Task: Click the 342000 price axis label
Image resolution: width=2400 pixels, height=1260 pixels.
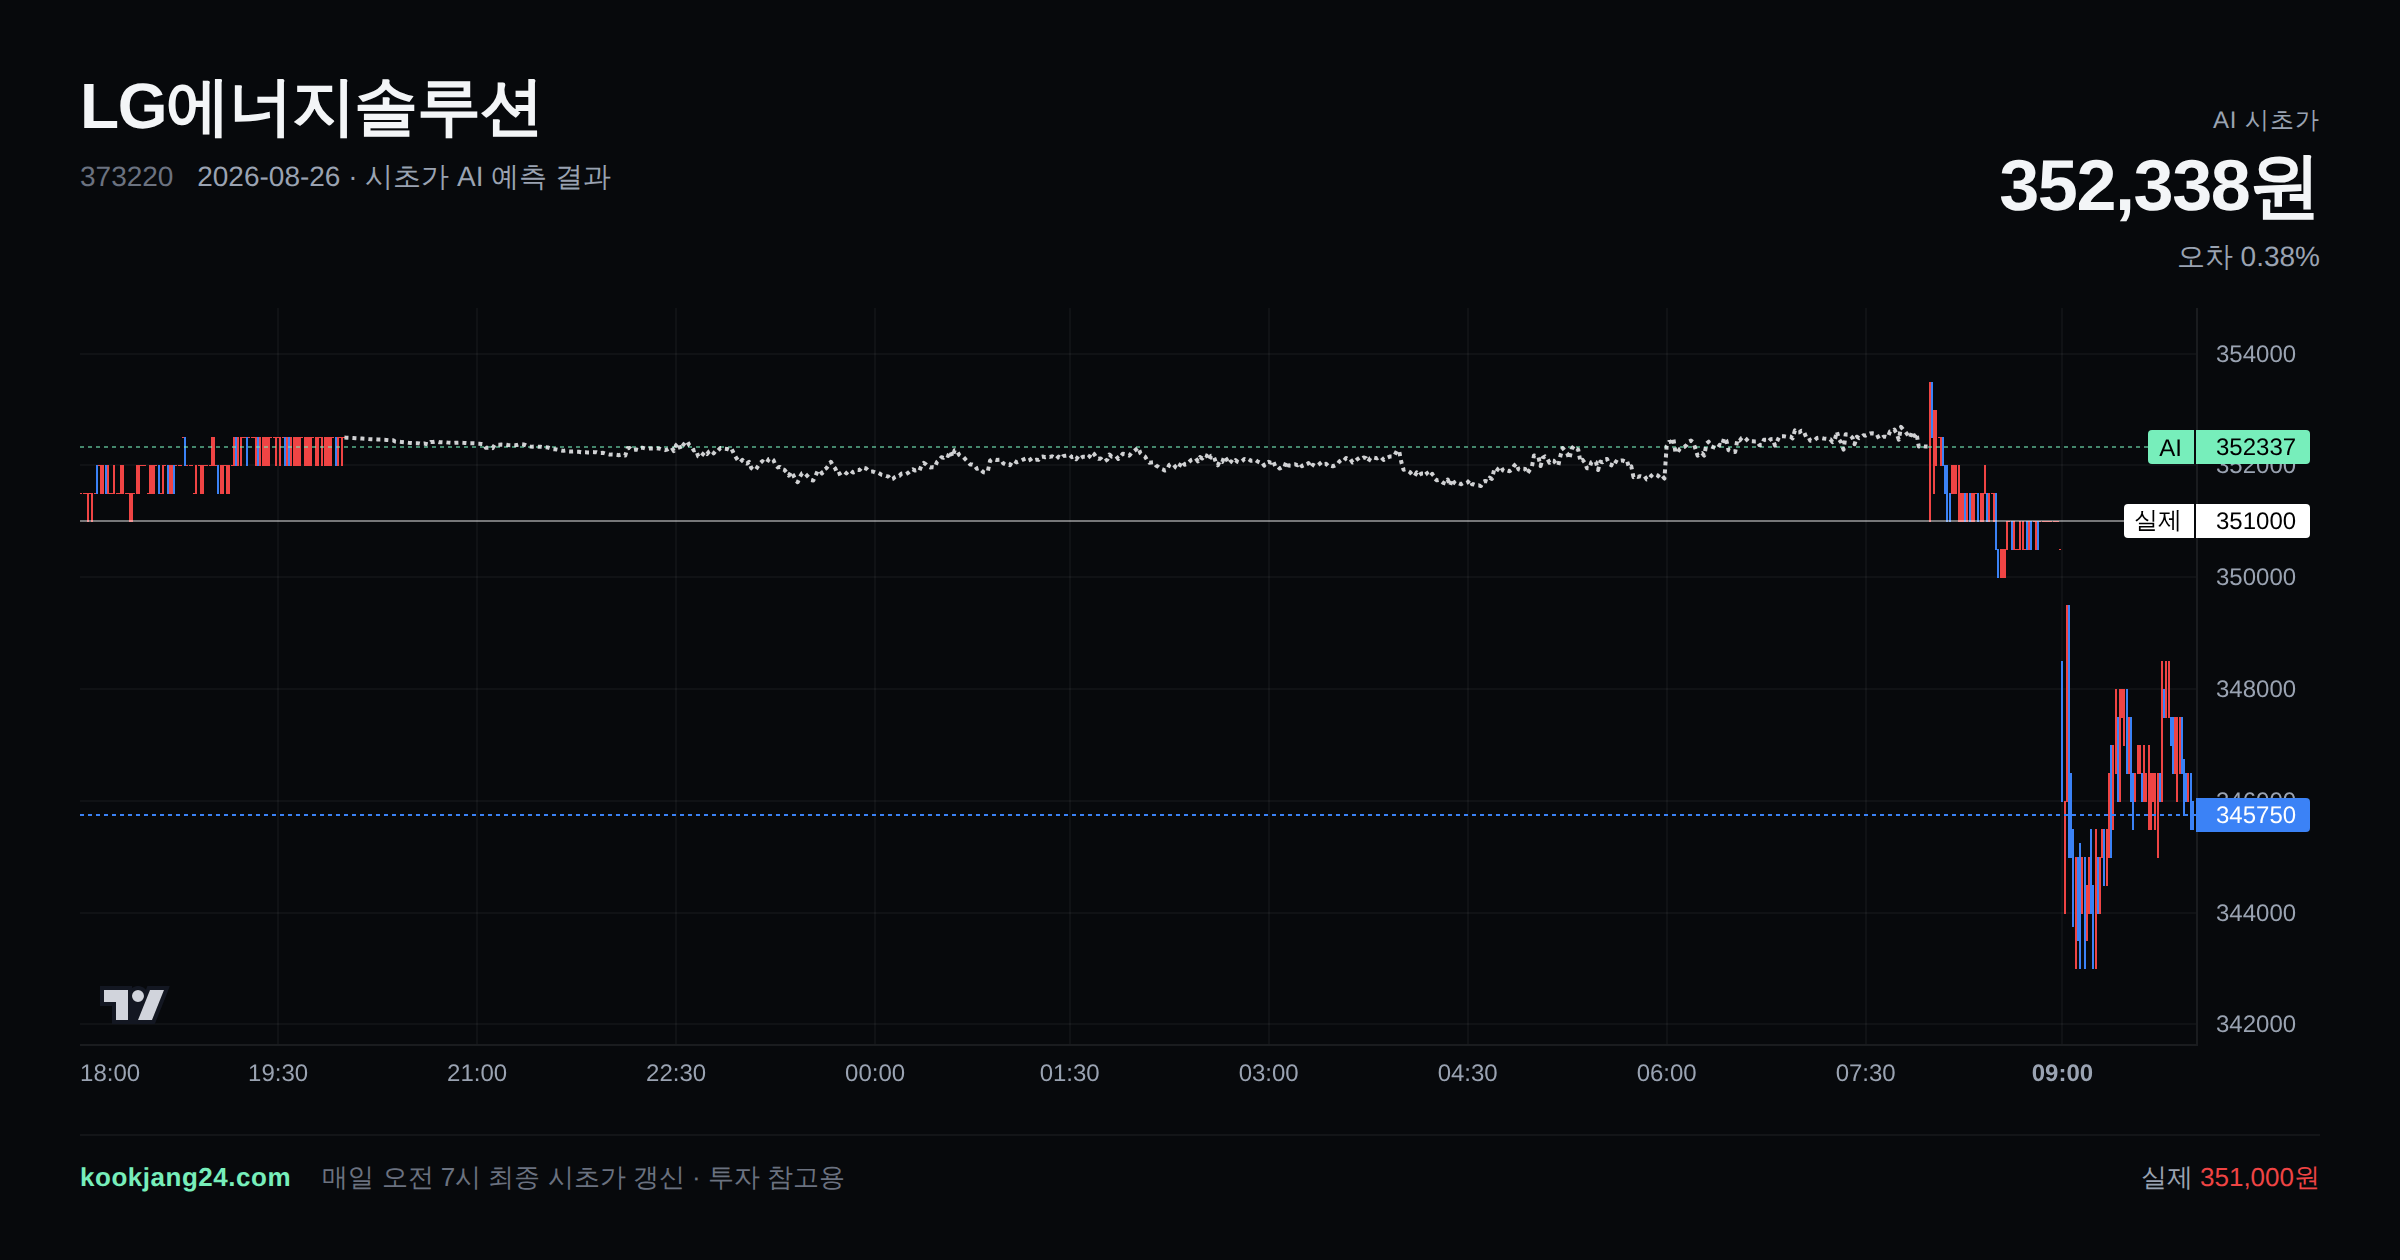Action: (x=2256, y=1024)
